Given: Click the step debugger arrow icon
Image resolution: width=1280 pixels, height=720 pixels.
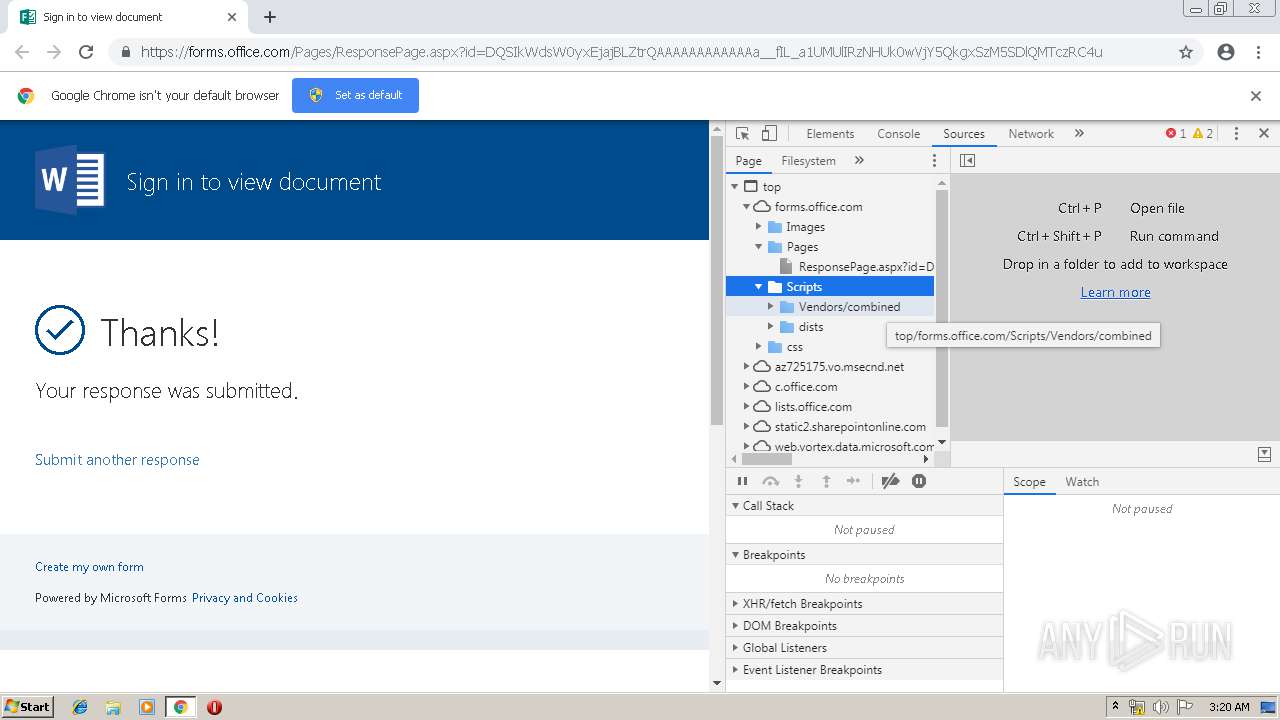Looking at the screenshot, I should [x=853, y=481].
